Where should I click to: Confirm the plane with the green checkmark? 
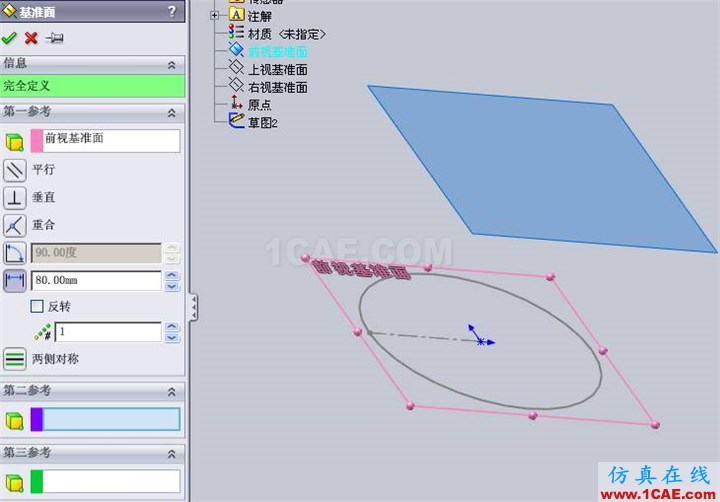[x=9, y=38]
